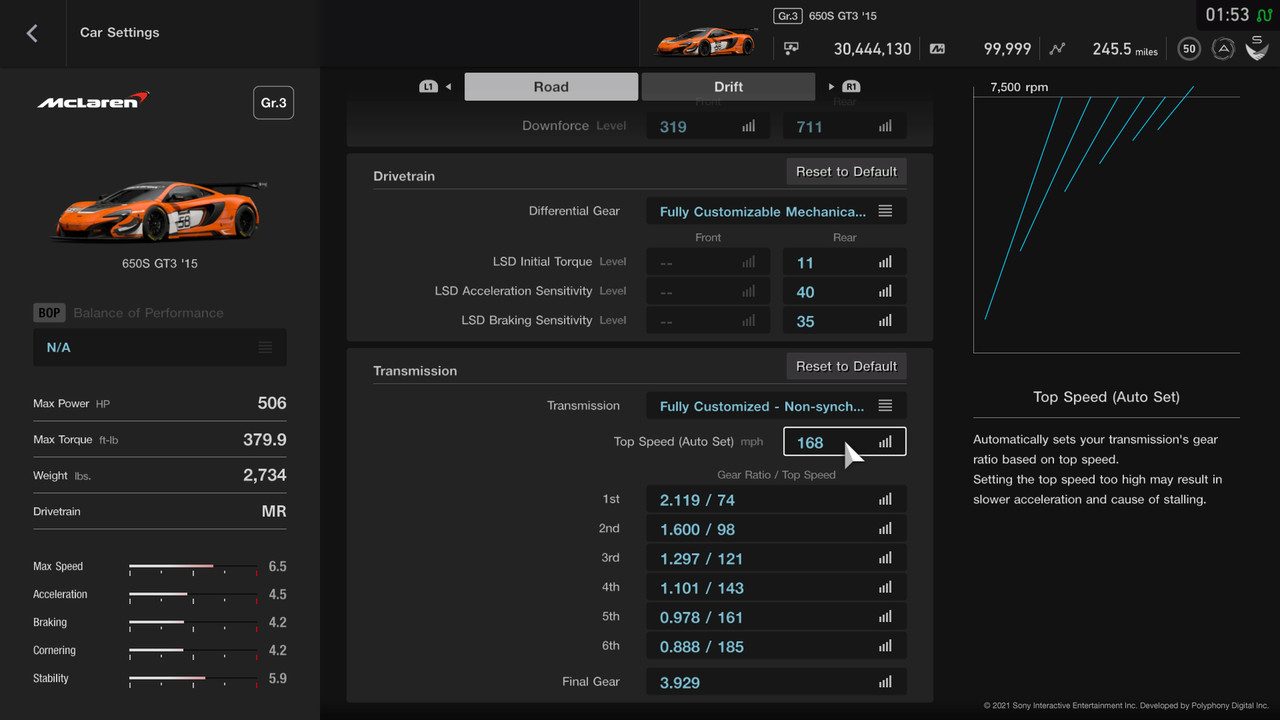Adjust Final Gear value 3.929

776,682
